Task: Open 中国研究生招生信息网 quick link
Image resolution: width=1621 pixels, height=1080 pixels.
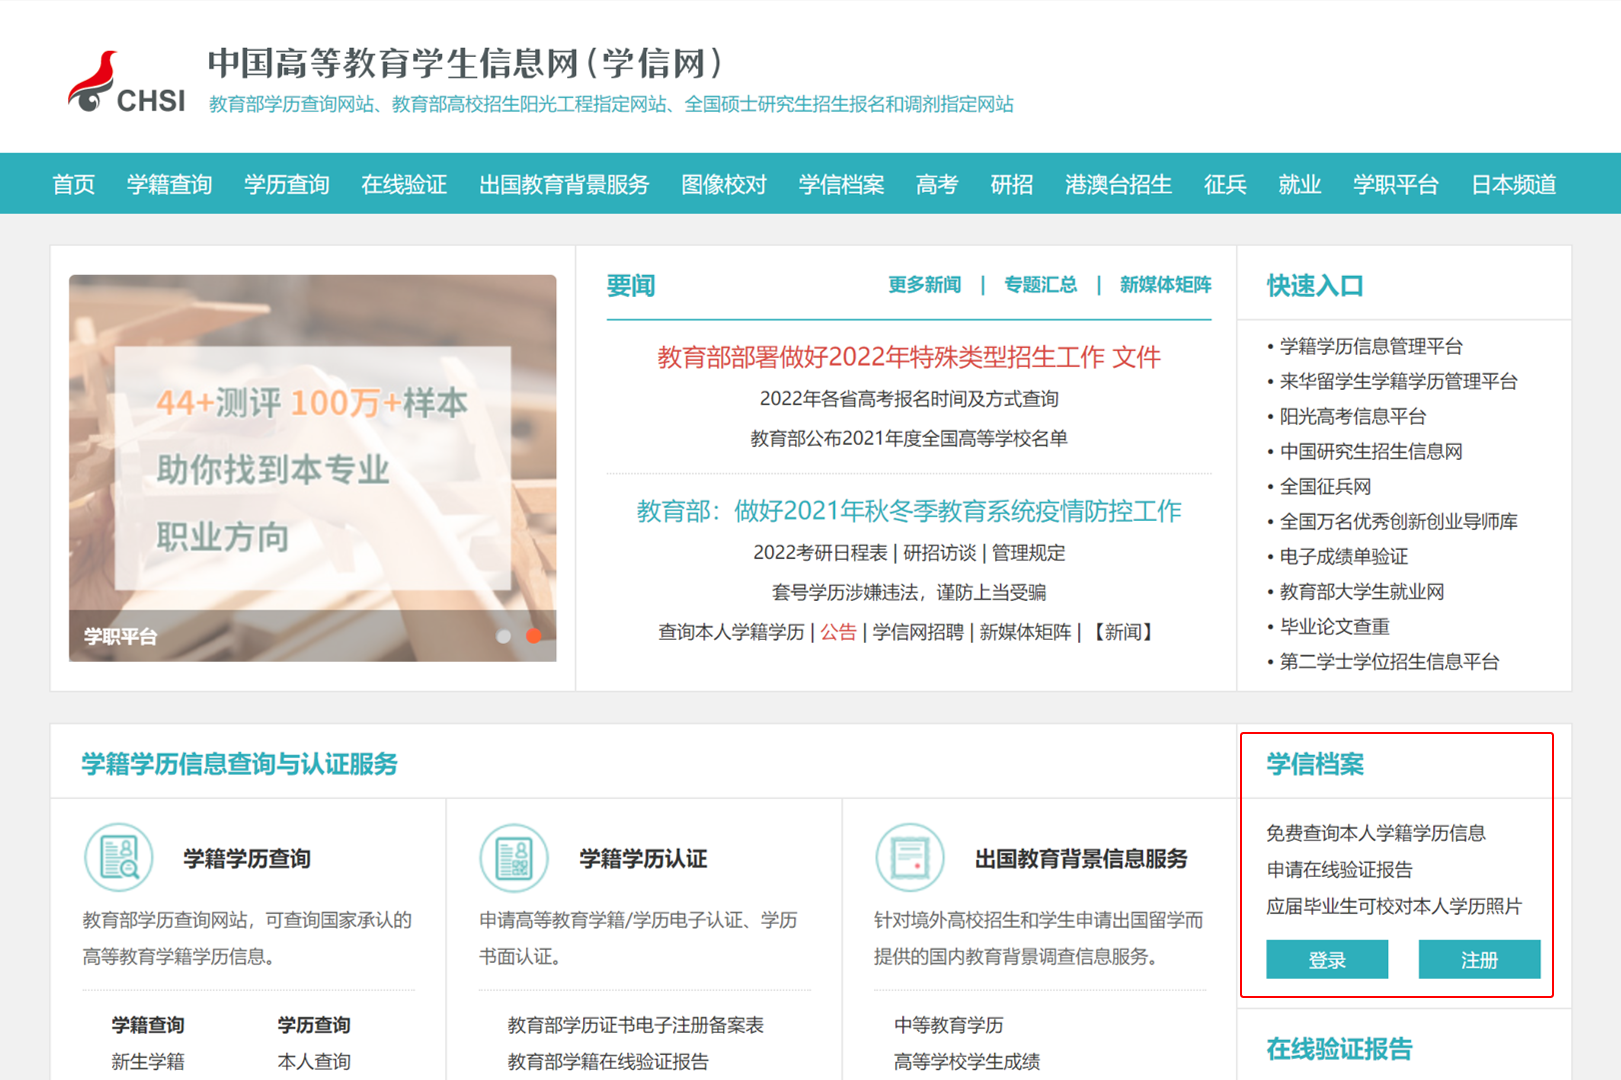Action: coord(1371,451)
